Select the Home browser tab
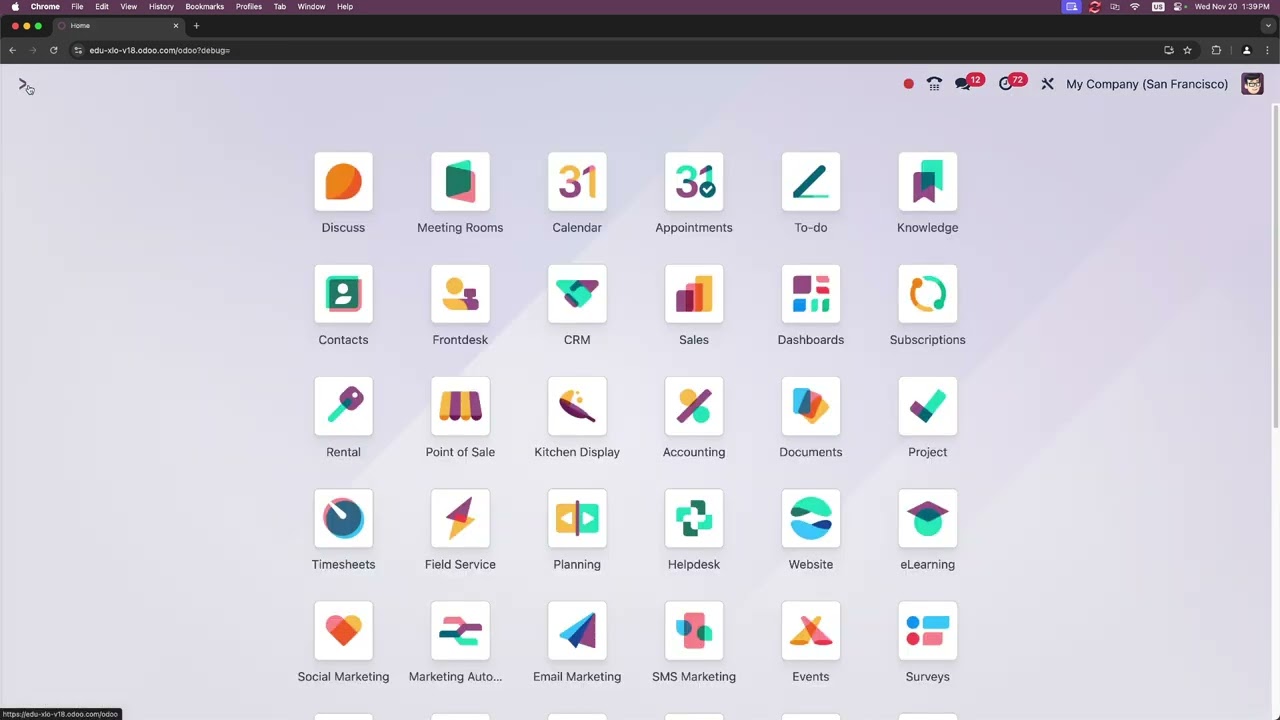The image size is (1280, 720). tap(120, 25)
